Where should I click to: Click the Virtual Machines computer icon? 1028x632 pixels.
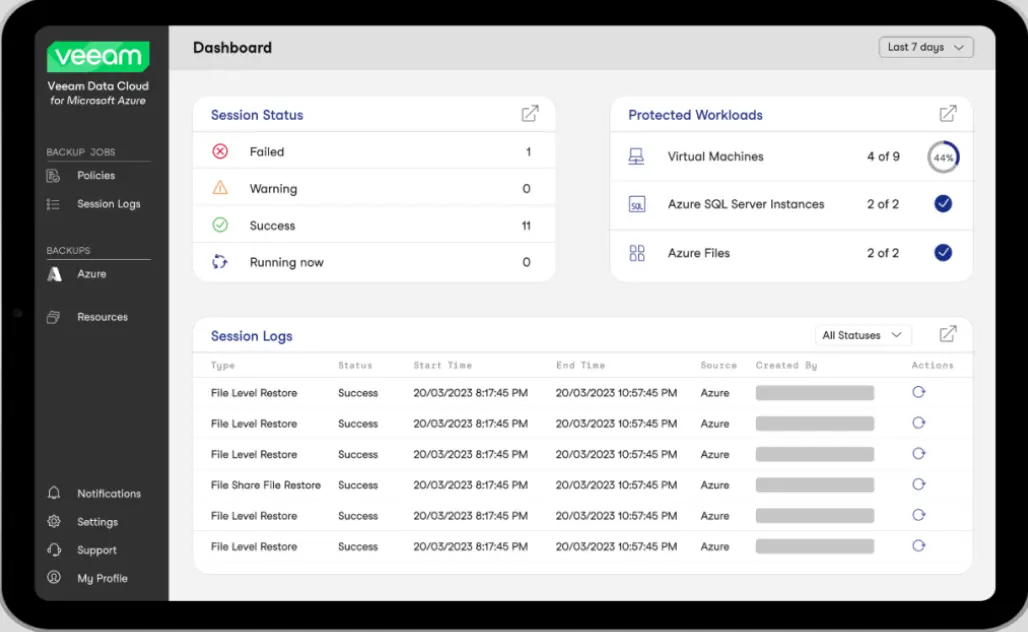click(636, 157)
